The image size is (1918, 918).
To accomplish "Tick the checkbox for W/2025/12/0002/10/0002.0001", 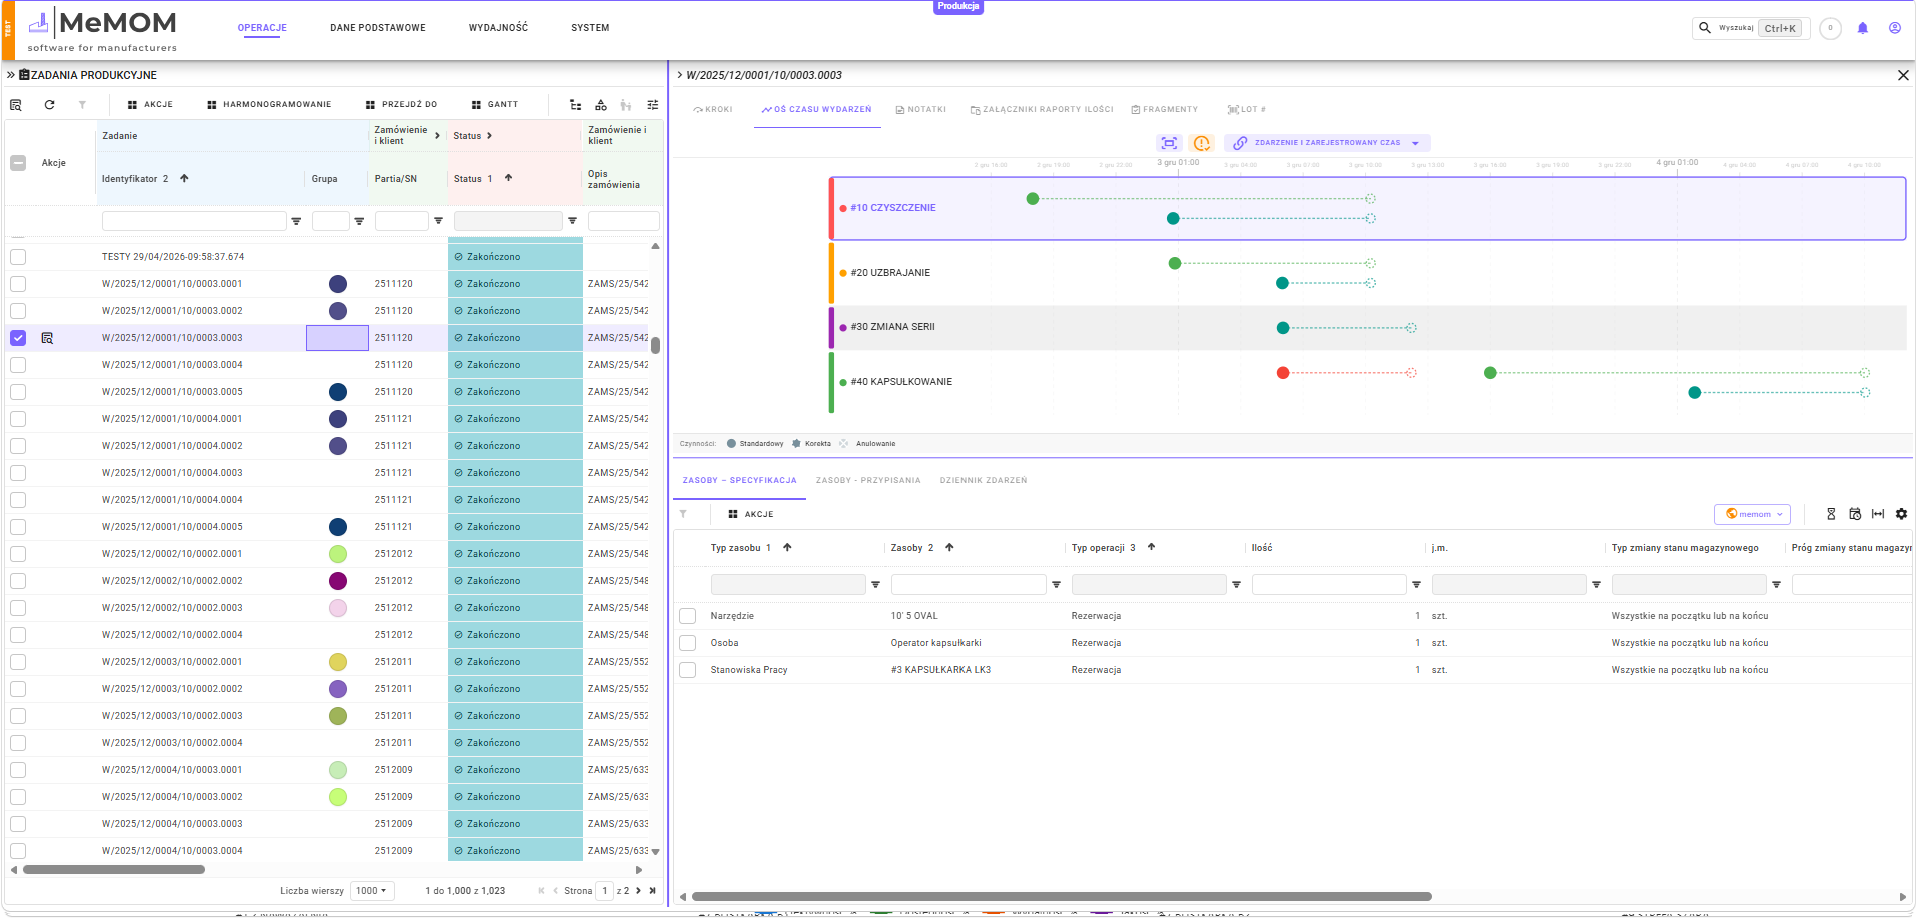I will [x=18, y=554].
